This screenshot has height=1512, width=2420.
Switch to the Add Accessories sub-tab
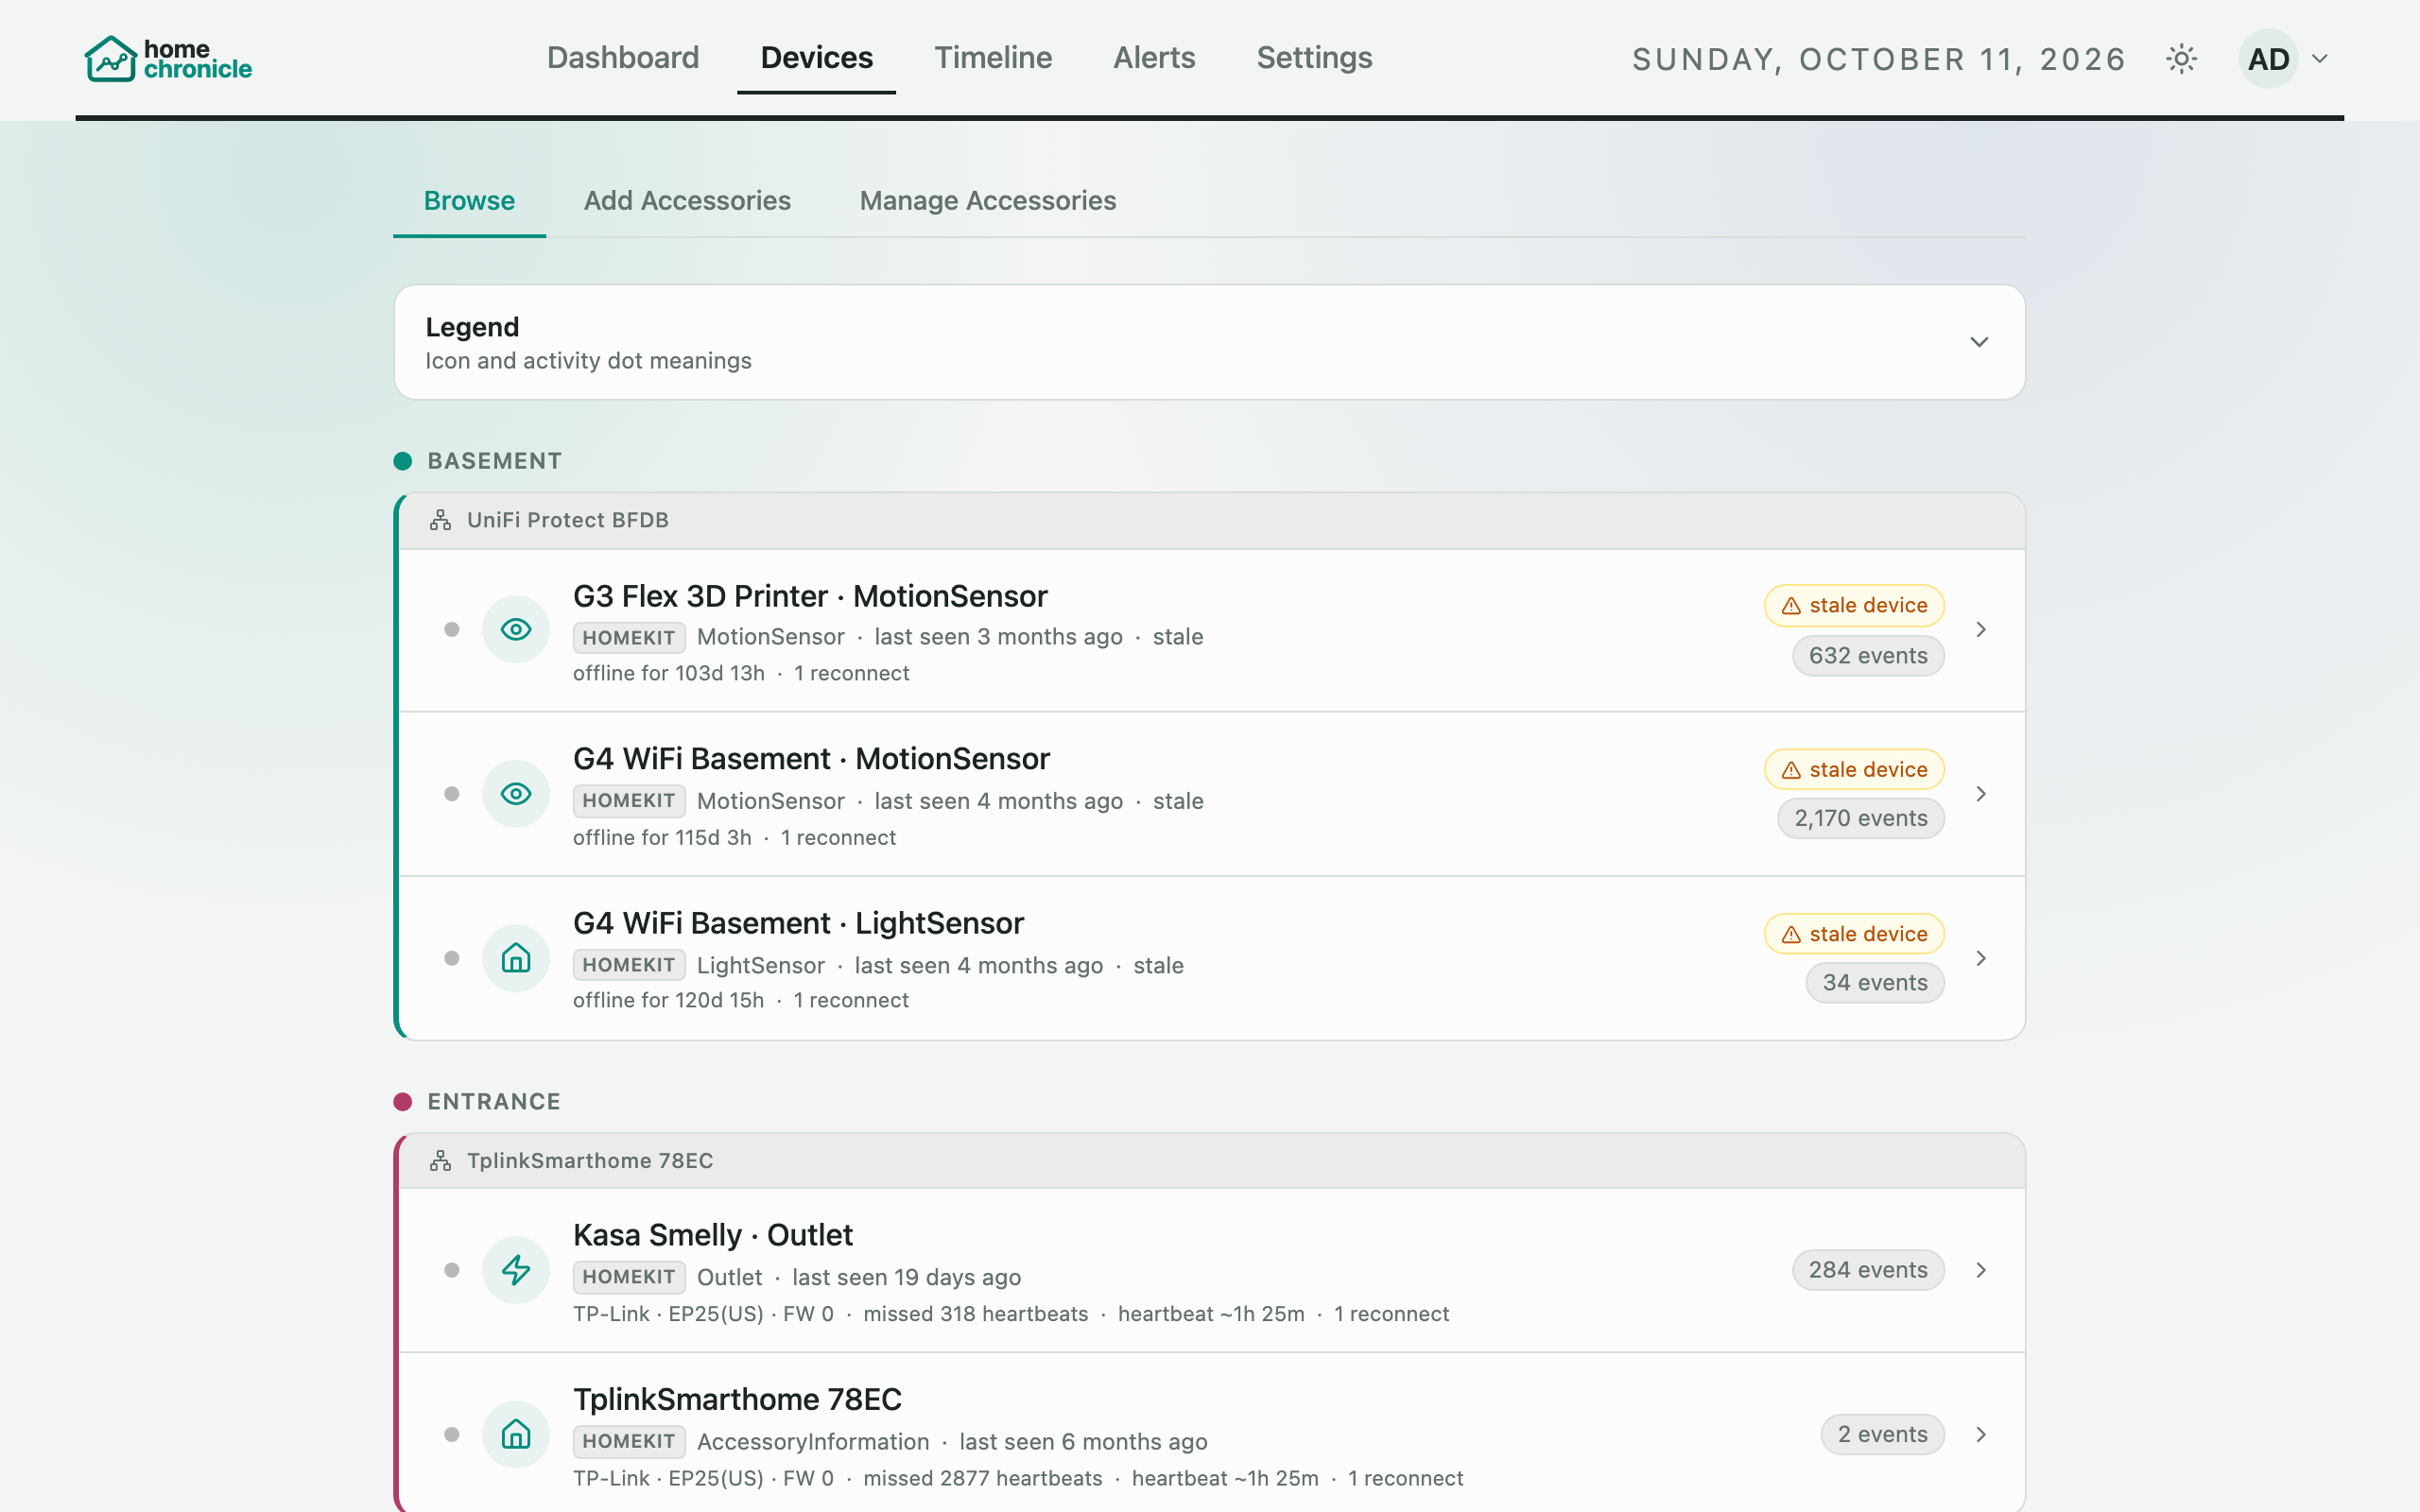(x=687, y=201)
